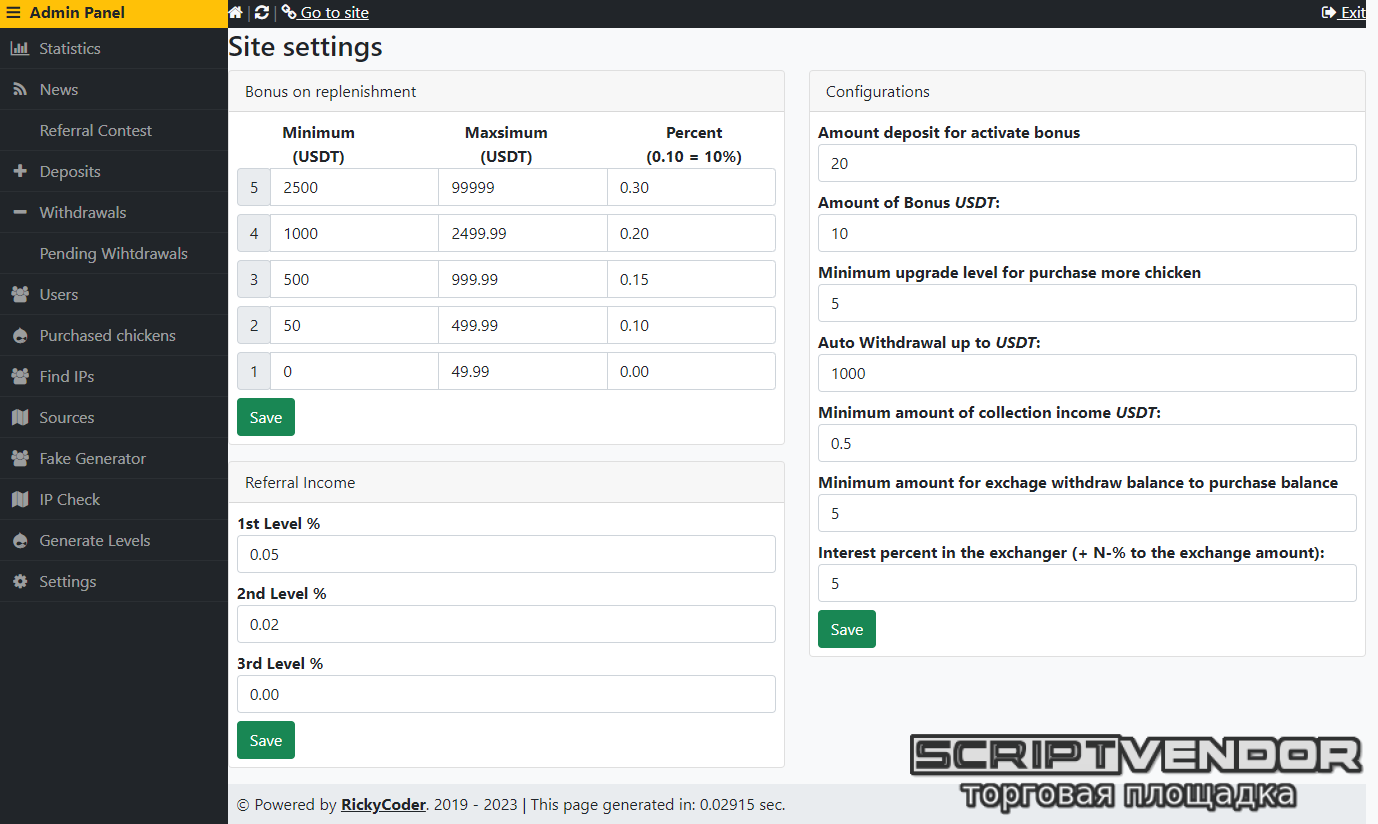
Task: Click the hamburger menu icon beside Admin Panel
Action: tap(14, 13)
